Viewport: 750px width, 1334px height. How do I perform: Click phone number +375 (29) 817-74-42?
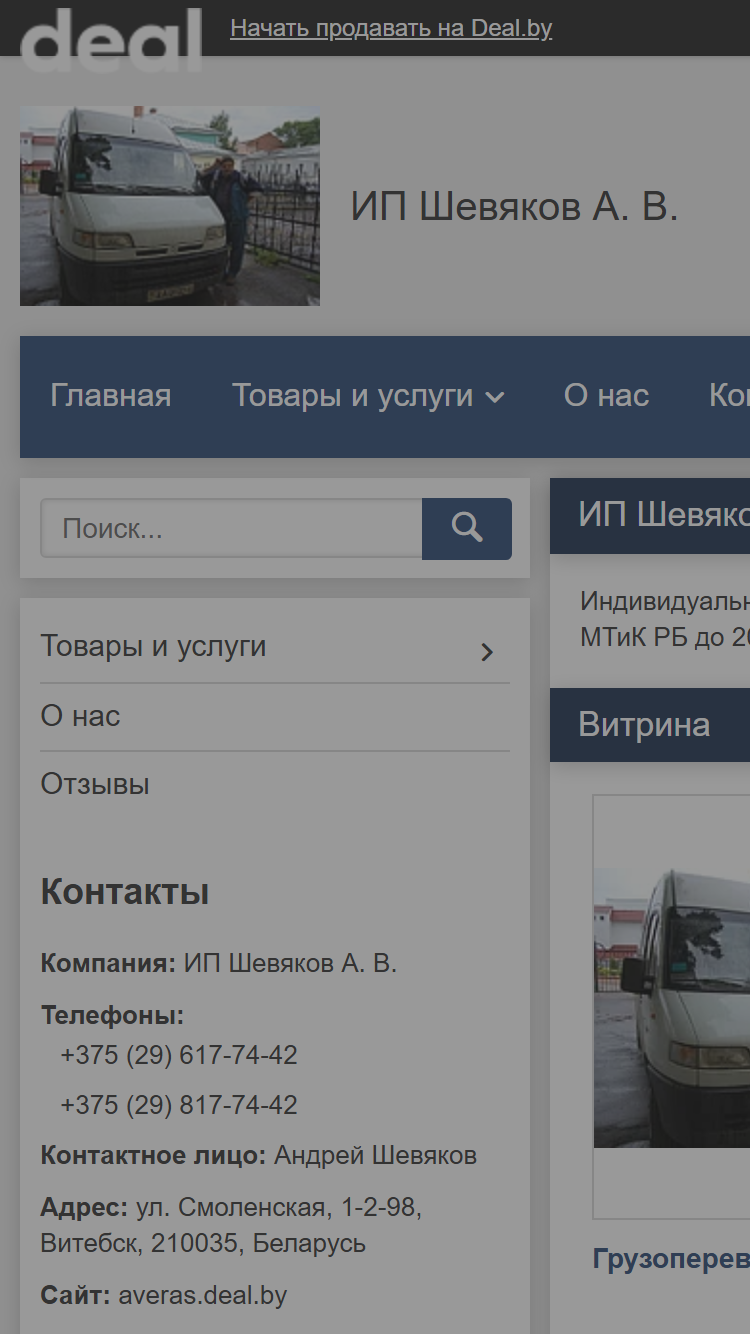[x=179, y=1105]
